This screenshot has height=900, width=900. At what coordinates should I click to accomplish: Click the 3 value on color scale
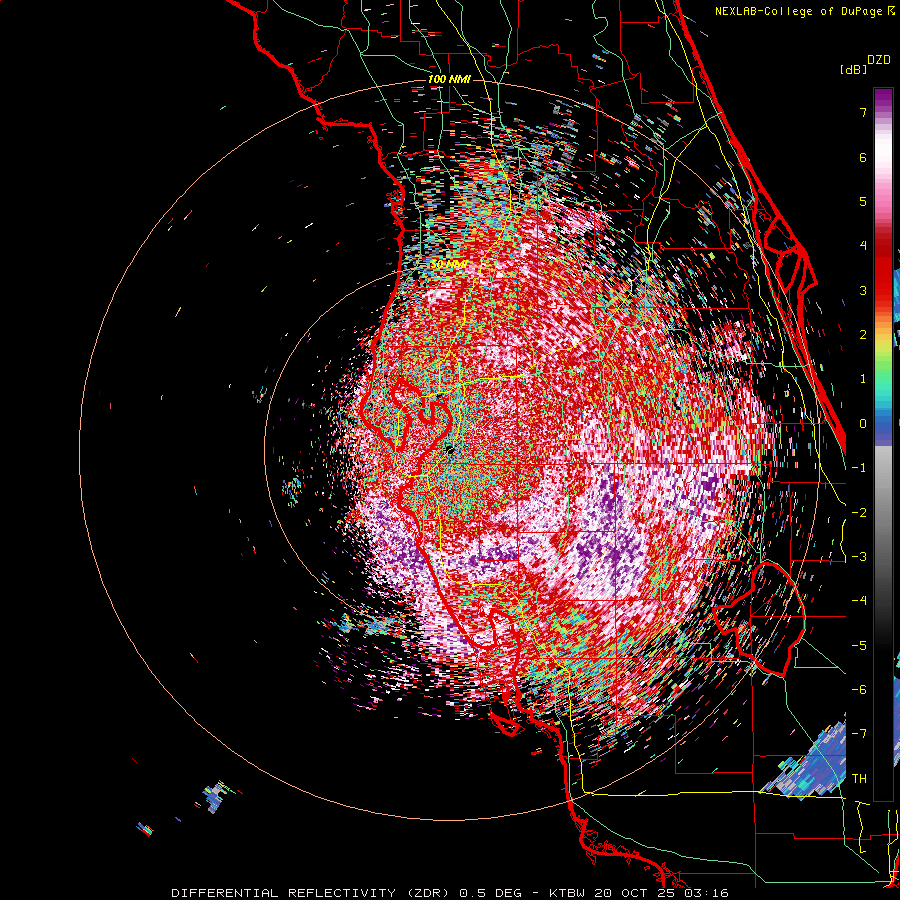click(863, 290)
